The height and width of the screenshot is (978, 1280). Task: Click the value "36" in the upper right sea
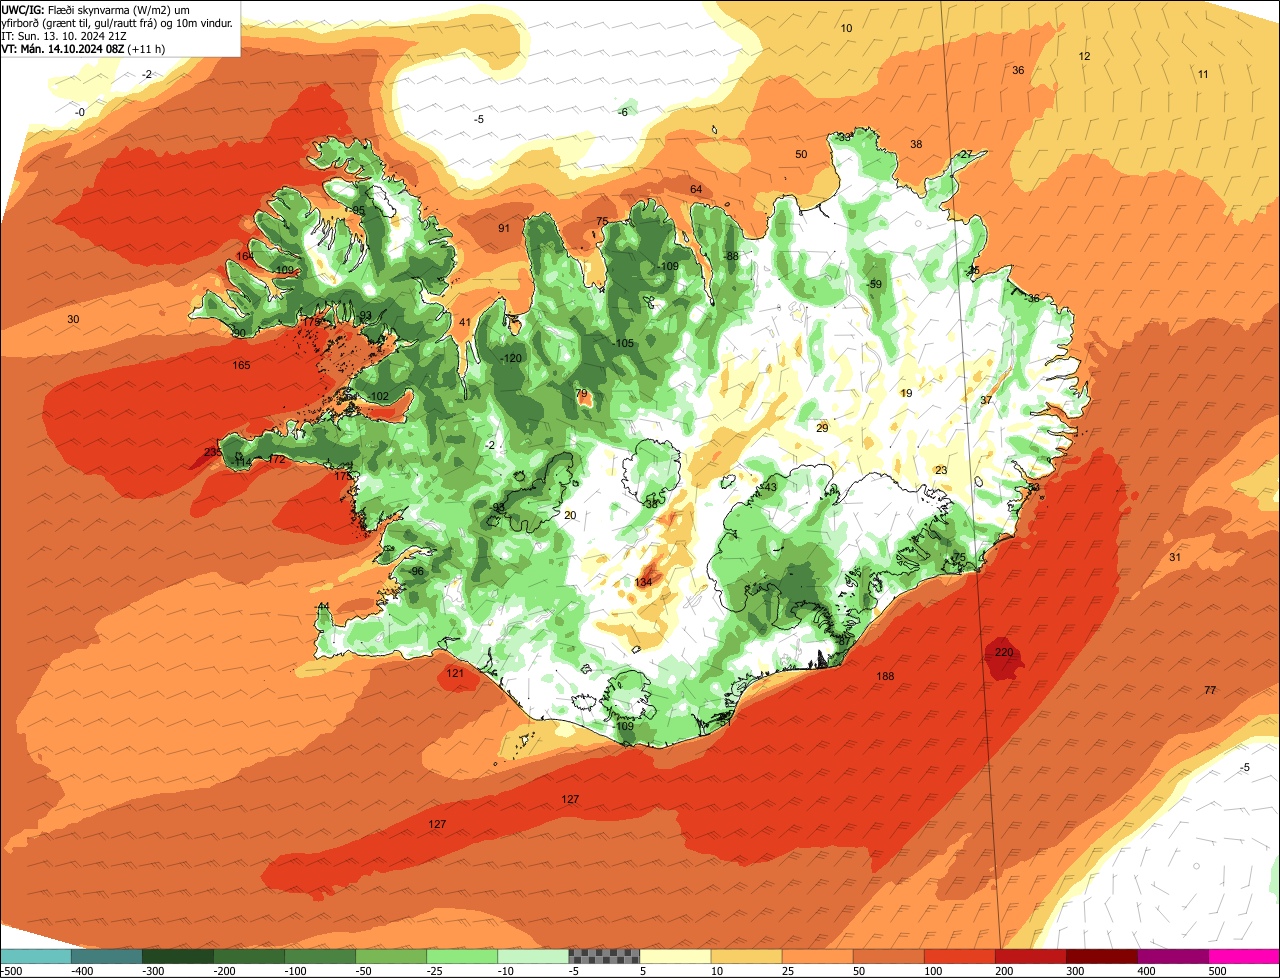(1018, 70)
